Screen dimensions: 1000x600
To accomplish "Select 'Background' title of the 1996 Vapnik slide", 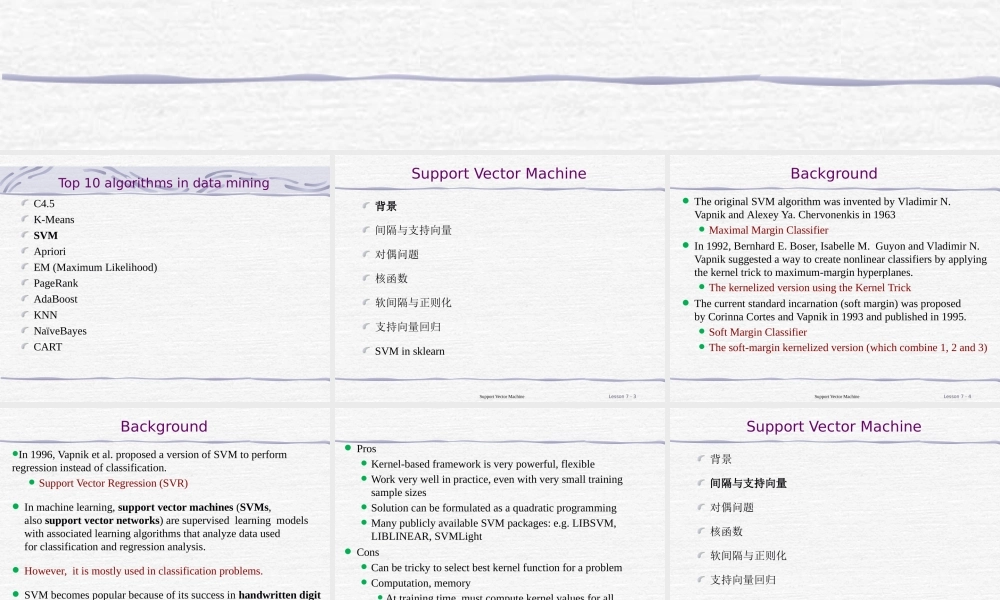I will 164,427.
